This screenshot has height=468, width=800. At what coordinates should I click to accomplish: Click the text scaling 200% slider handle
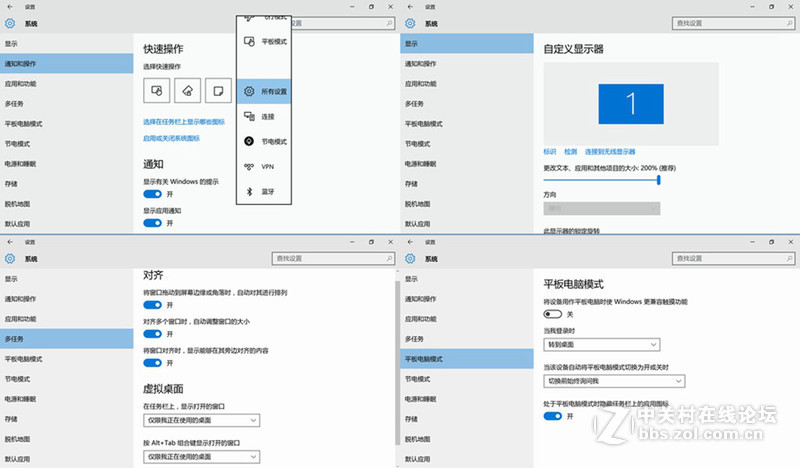click(659, 180)
